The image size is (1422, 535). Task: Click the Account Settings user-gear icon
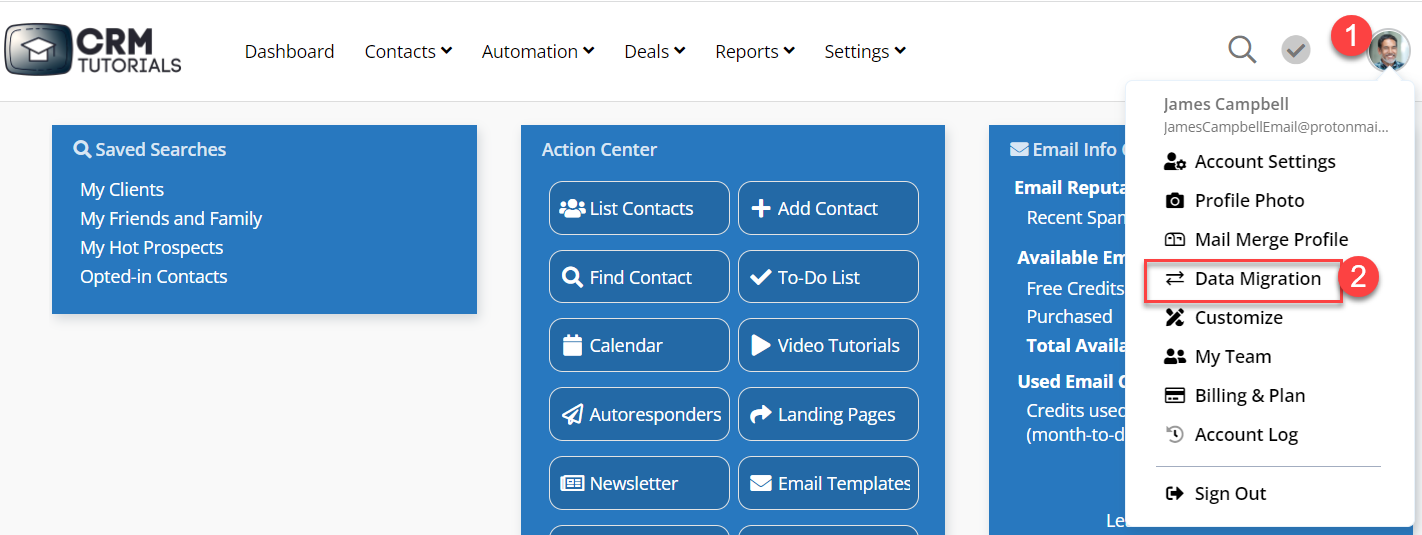(1175, 162)
